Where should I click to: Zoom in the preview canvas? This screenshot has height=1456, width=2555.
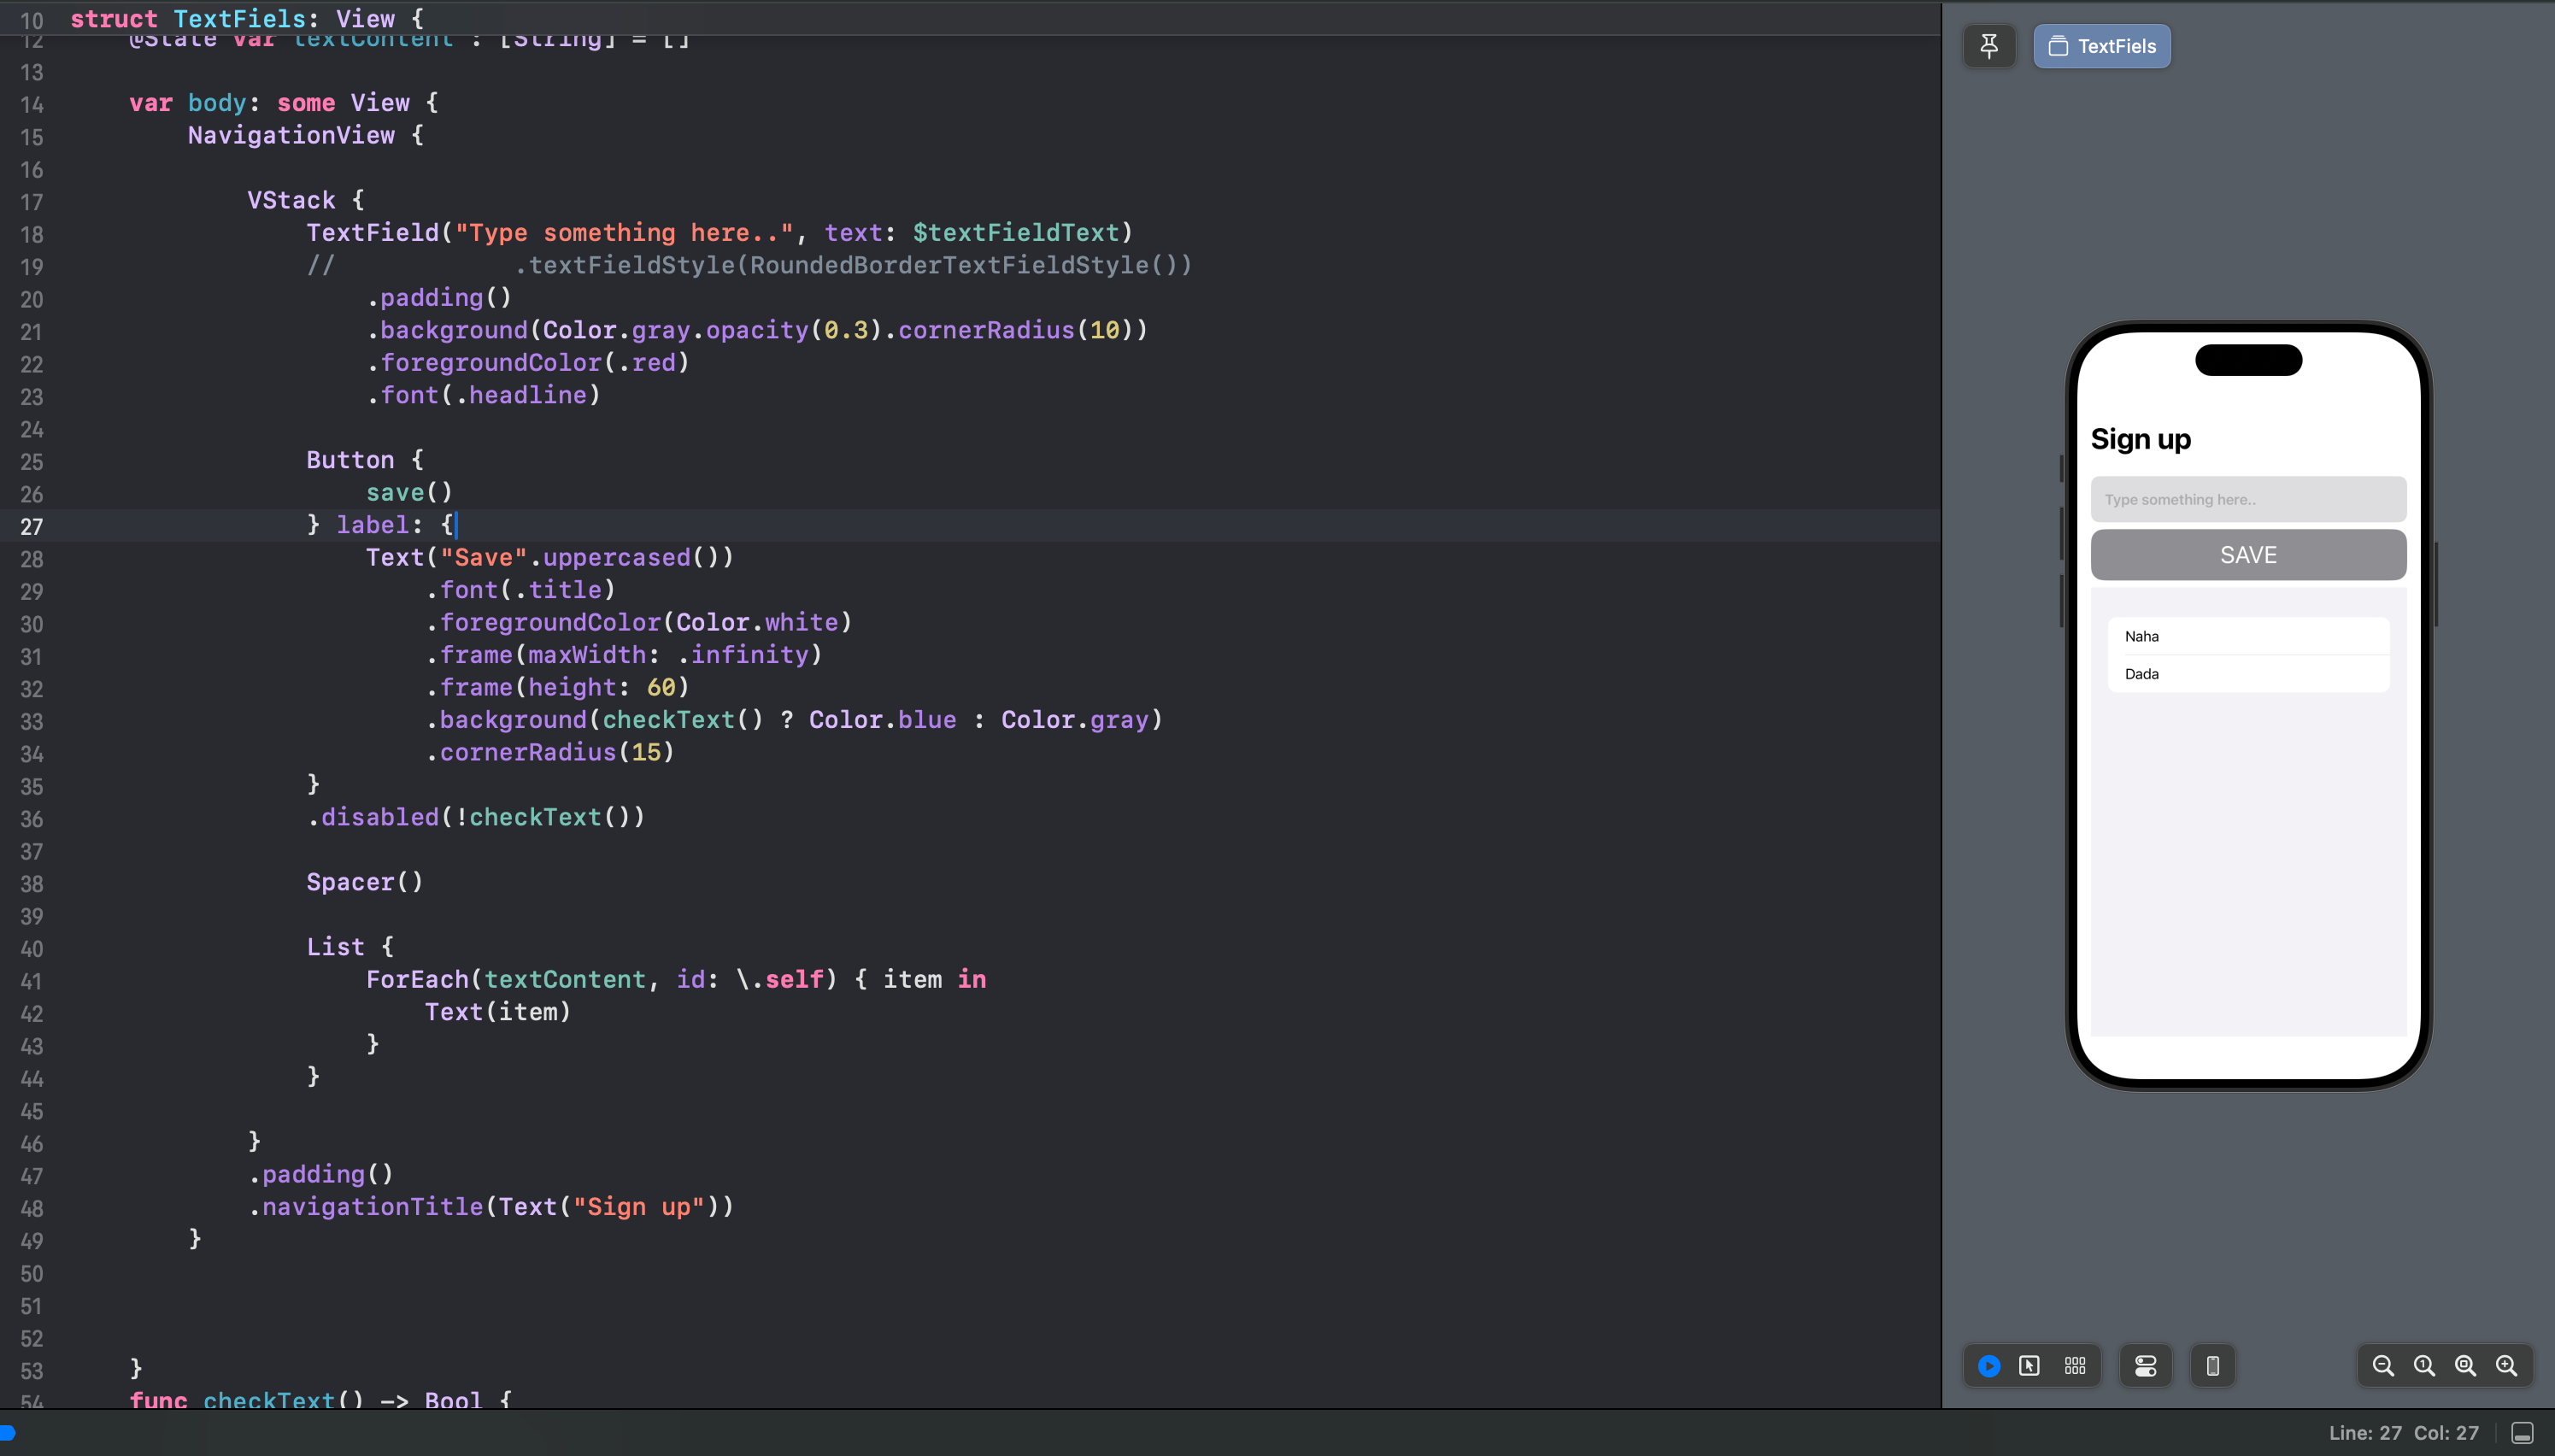click(x=2506, y=1366)
